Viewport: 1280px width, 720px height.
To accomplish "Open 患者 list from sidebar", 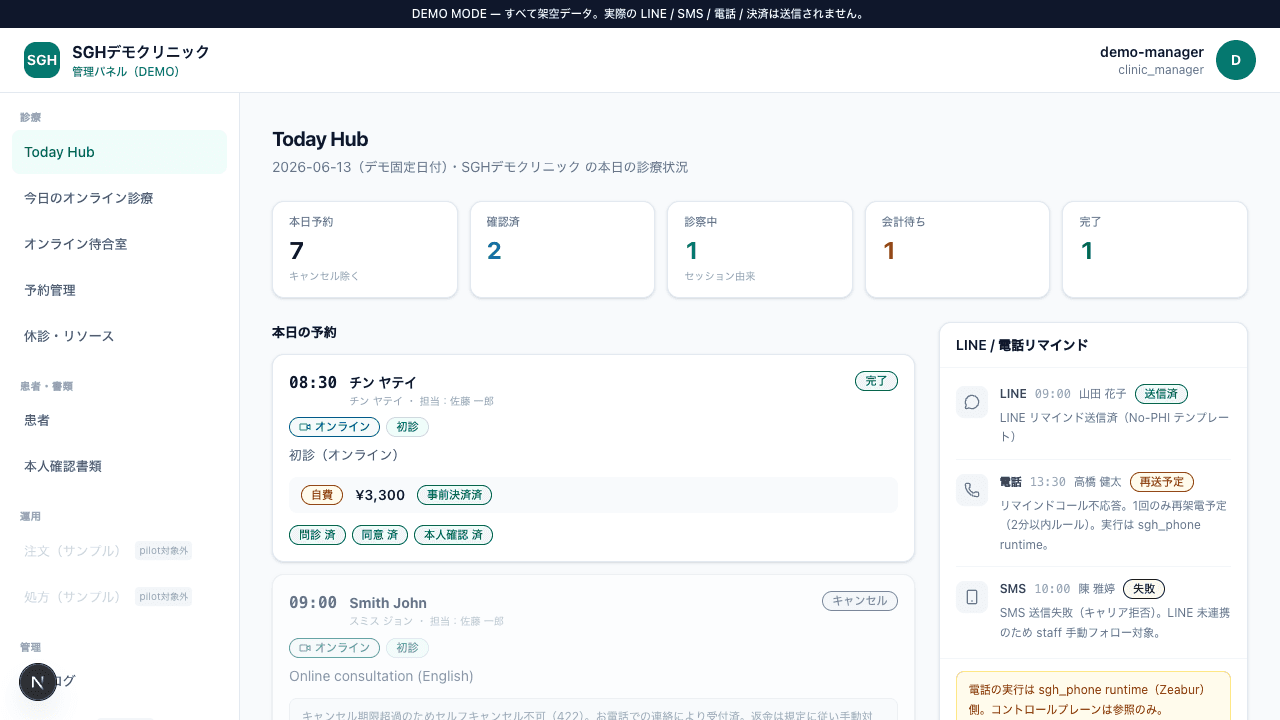I will (x=119, y=421).
